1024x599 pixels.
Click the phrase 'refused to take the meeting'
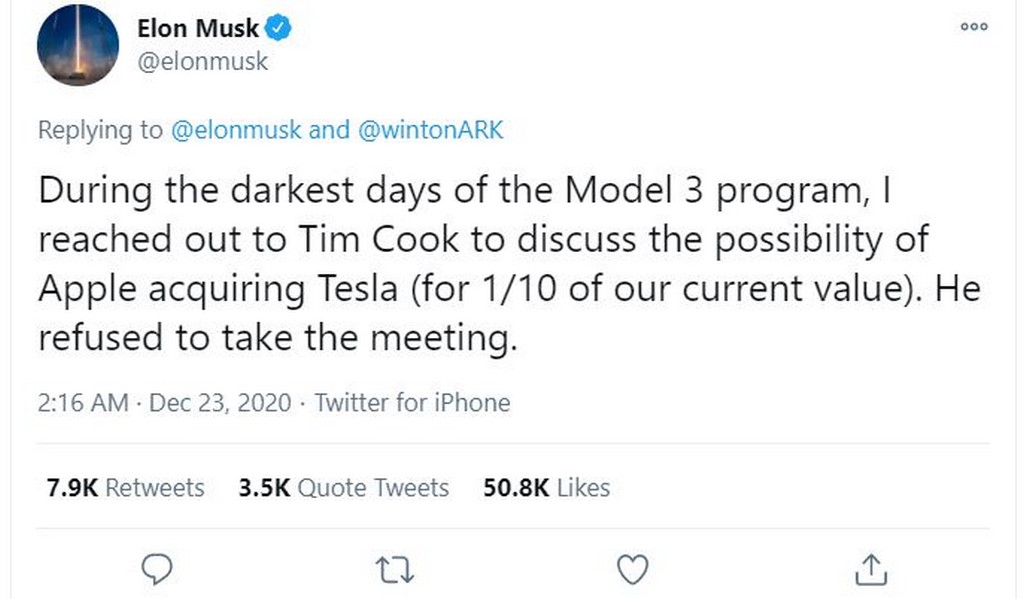pos(277,338)
